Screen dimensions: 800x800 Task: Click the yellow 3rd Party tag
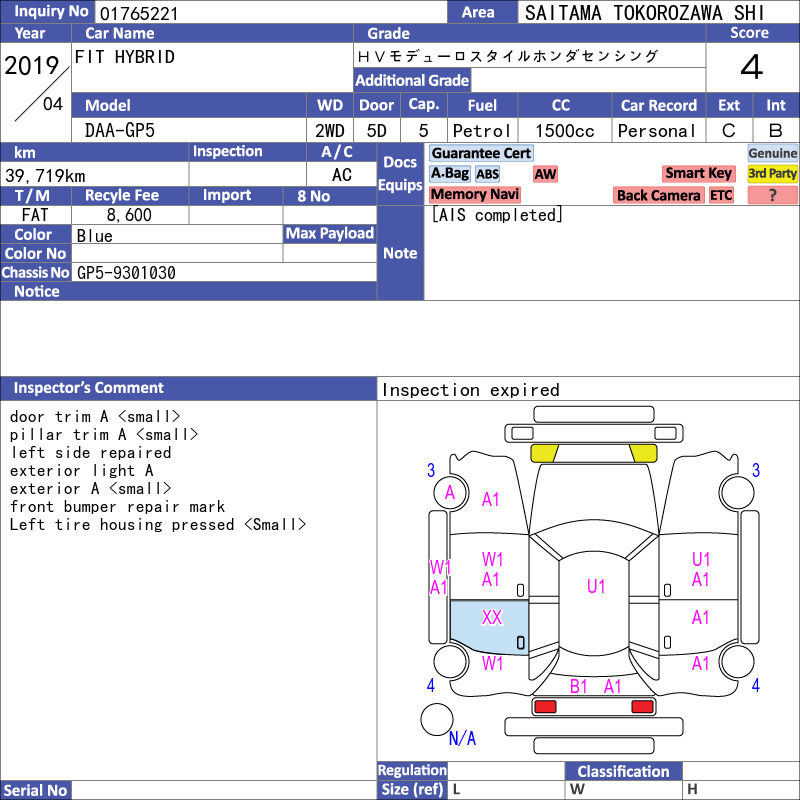click(x=772, y=173)
